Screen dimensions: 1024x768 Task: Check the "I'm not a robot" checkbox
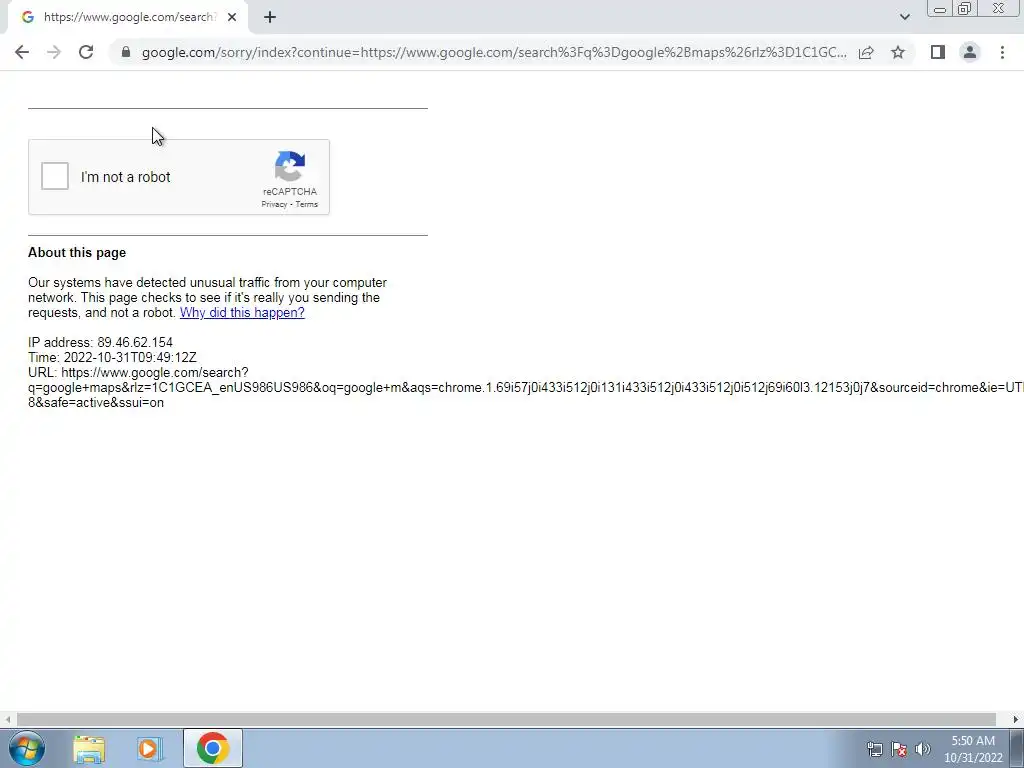55,176
